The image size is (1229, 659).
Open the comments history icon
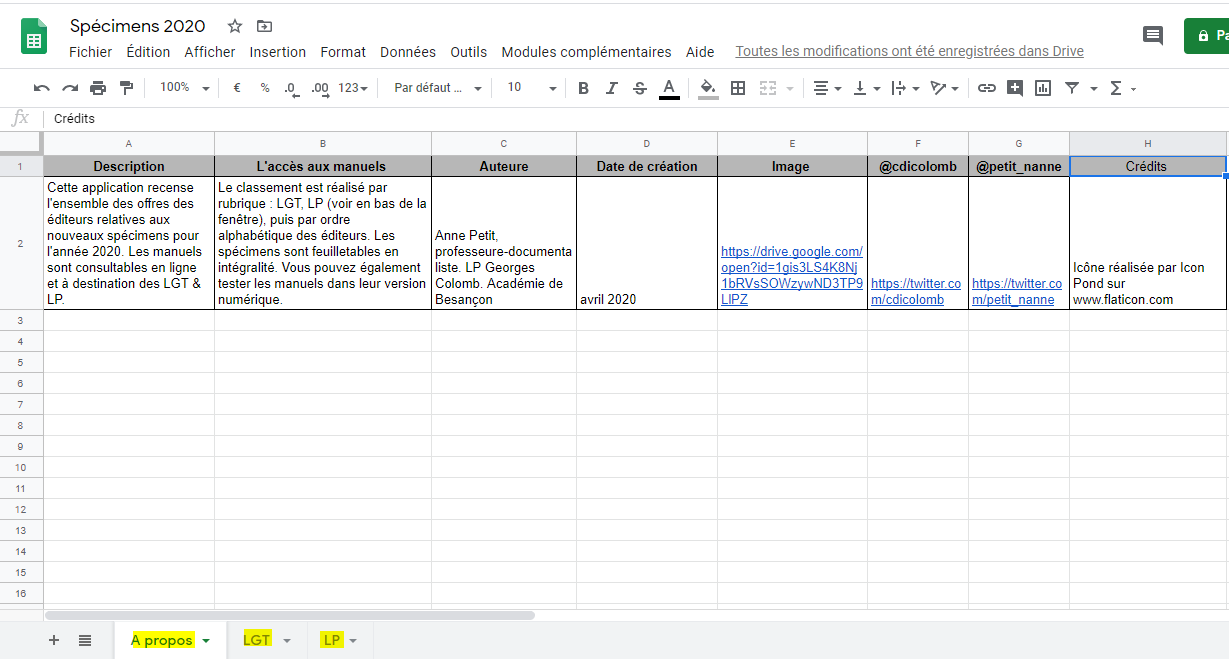click(x=1153, y=35)
